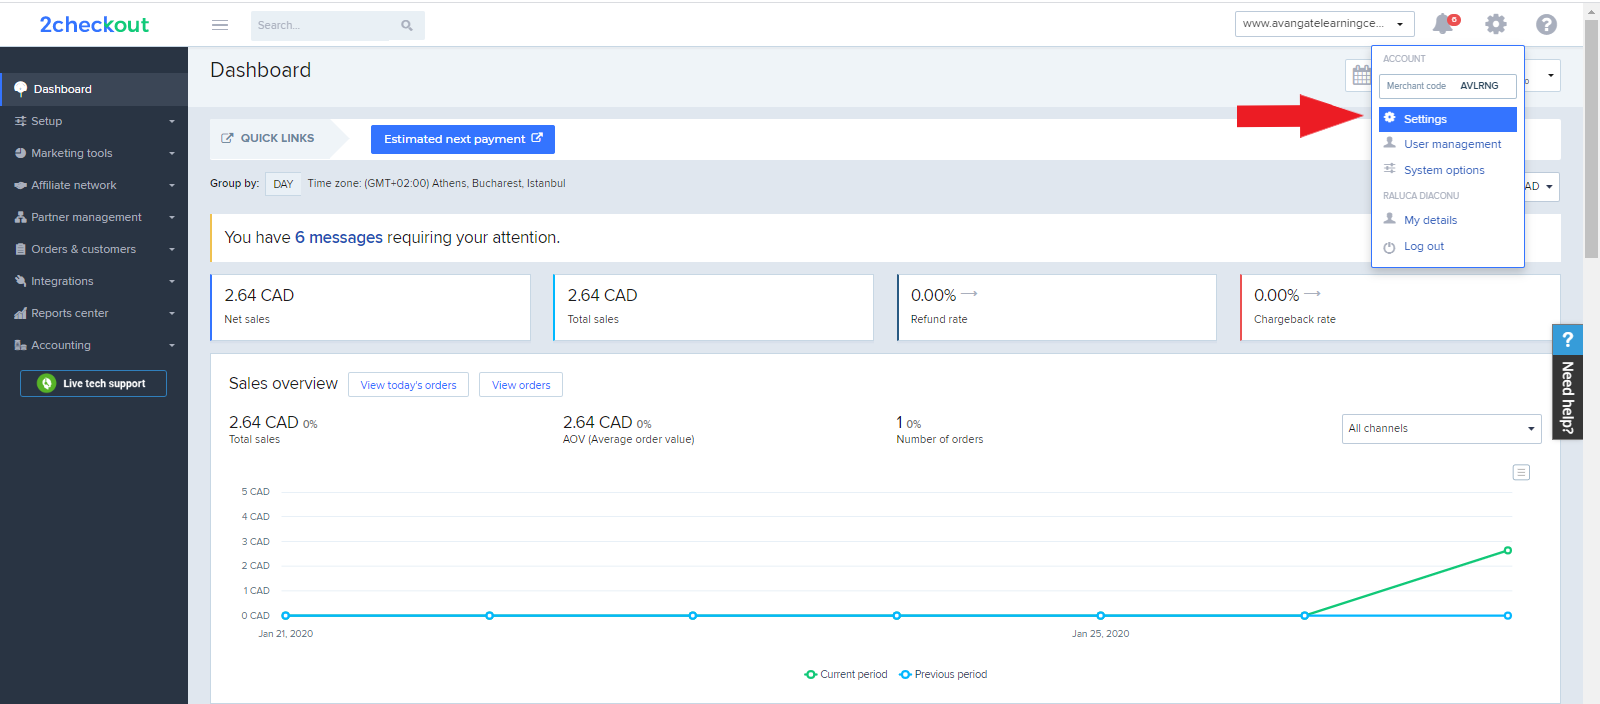
Task: Expand the Integrations arrow
Action: click(172, 281)
